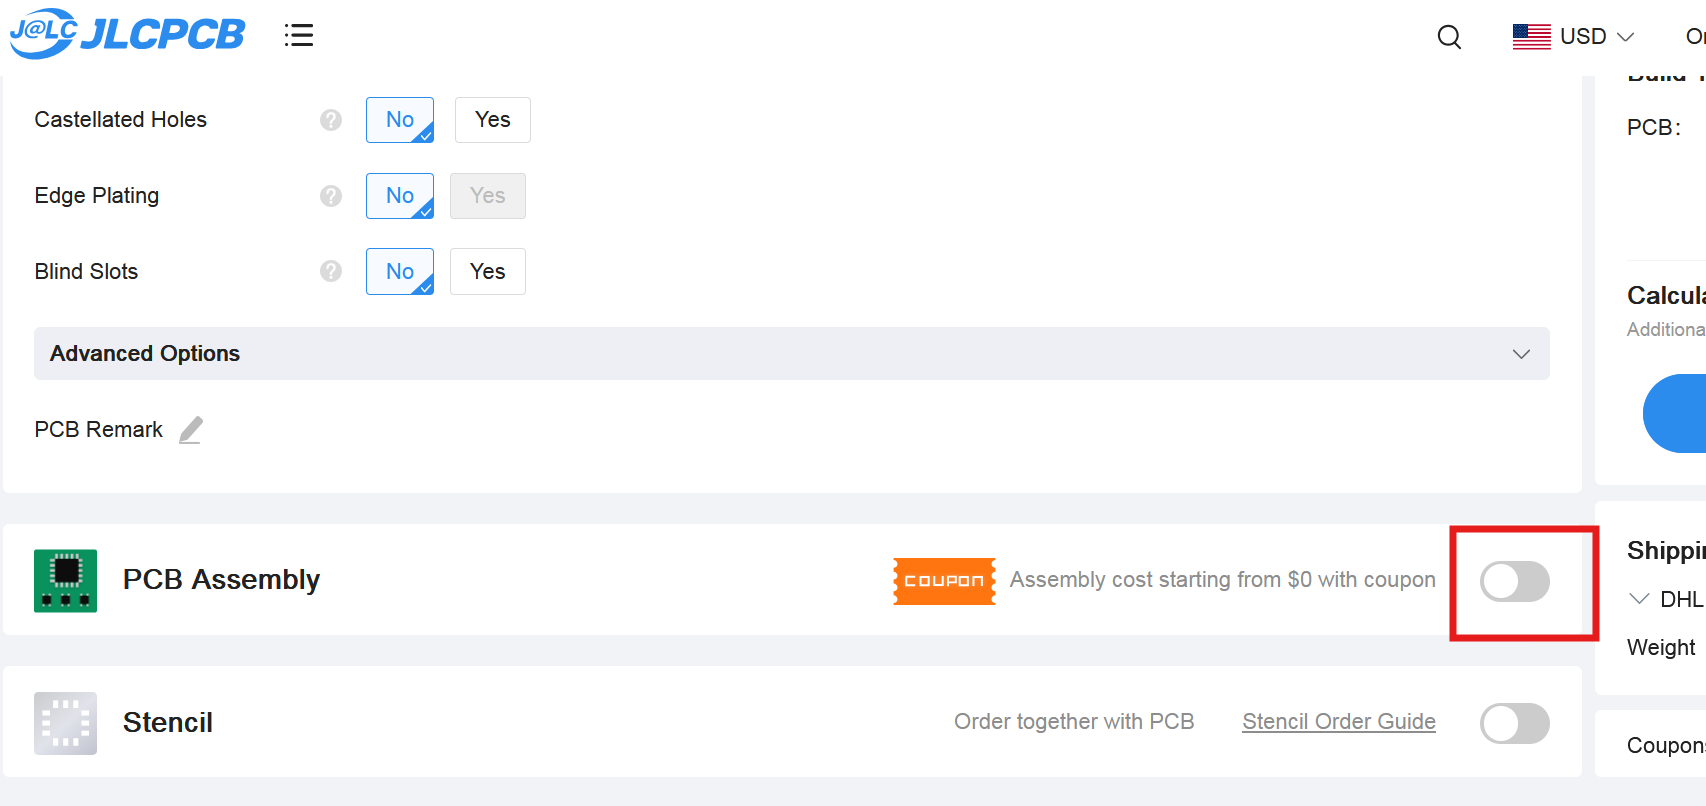Open the Stencil Order Guide link
The height and width of the screenshot is (806, 1706).
[x=1339, y=722]
